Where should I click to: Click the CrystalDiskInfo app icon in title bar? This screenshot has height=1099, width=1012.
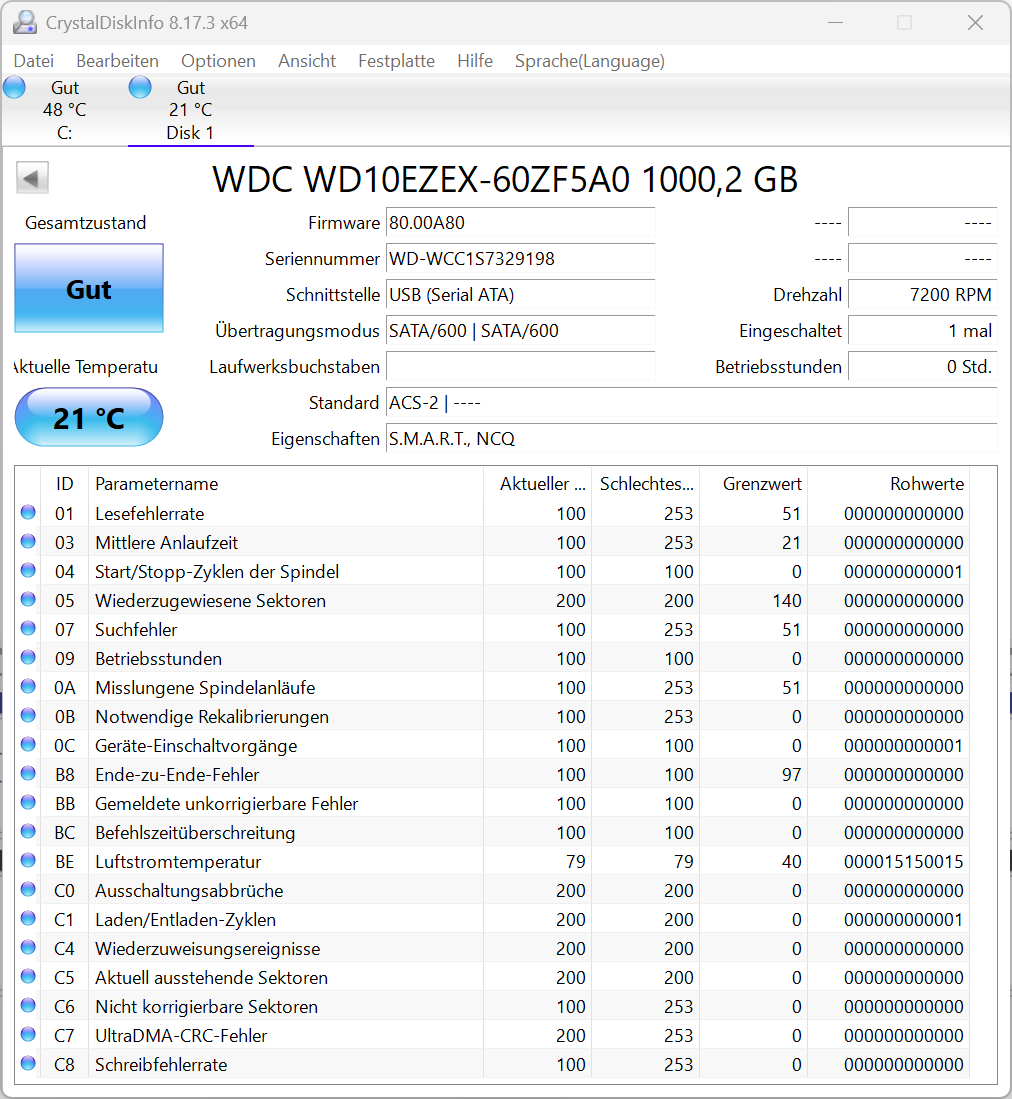[x=25, y=22]
